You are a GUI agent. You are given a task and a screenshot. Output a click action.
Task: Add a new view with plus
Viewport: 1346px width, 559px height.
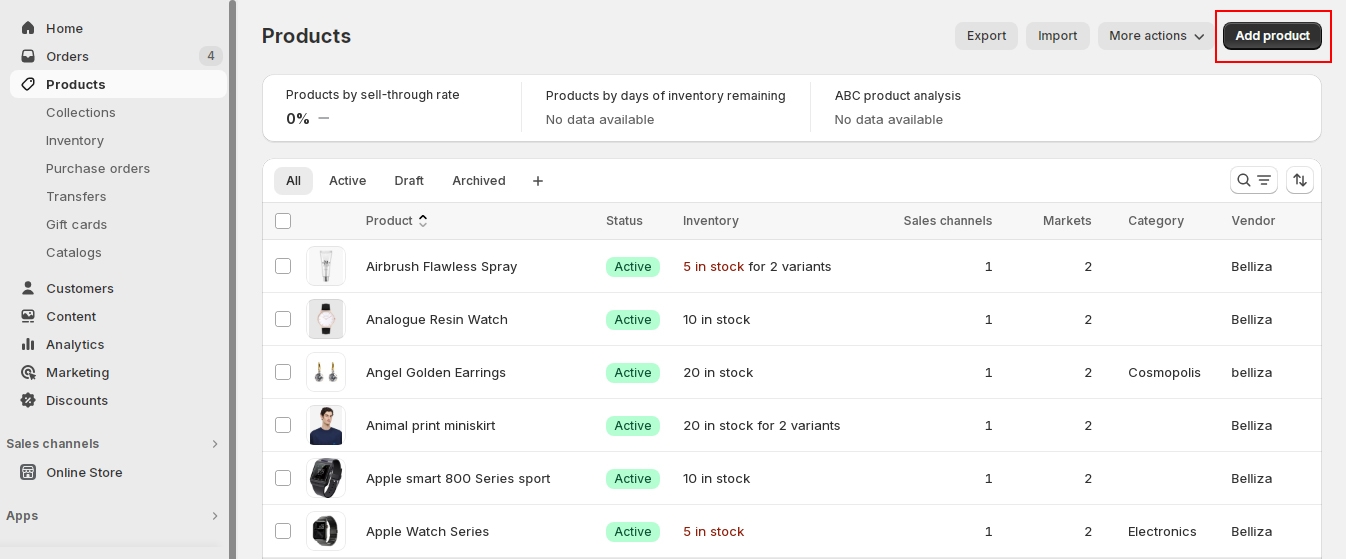pos(538,181)
